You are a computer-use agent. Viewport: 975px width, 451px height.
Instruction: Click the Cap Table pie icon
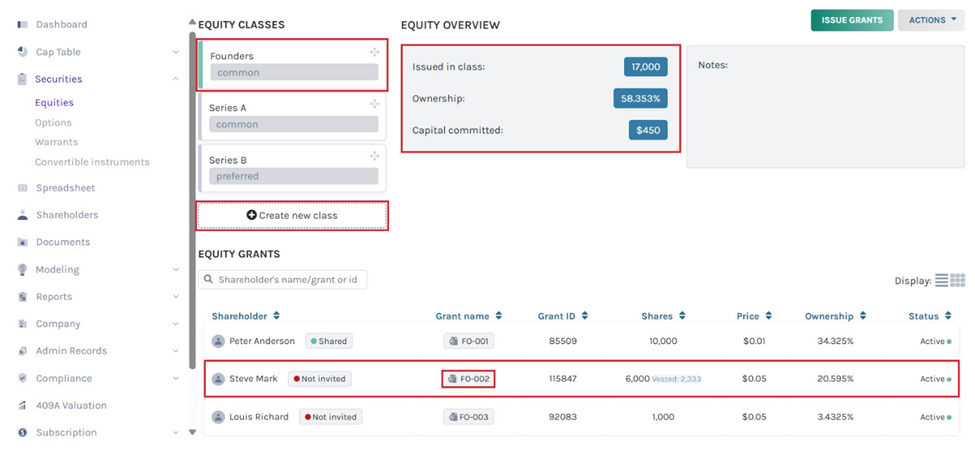23,52
